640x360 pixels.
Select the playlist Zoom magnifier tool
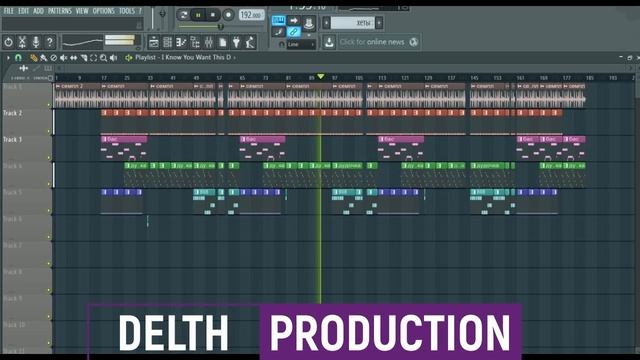(x=104, y=58)
